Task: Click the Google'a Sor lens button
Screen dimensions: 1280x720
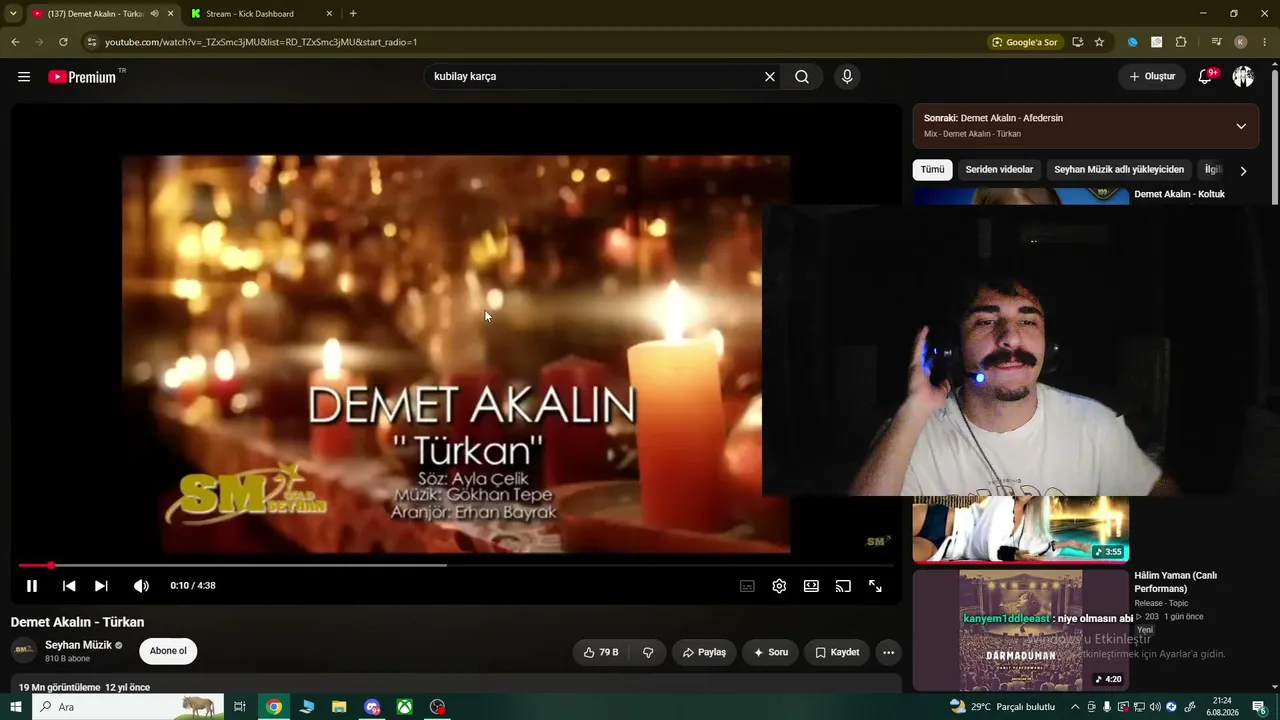Action: (x=1024, y=42)
